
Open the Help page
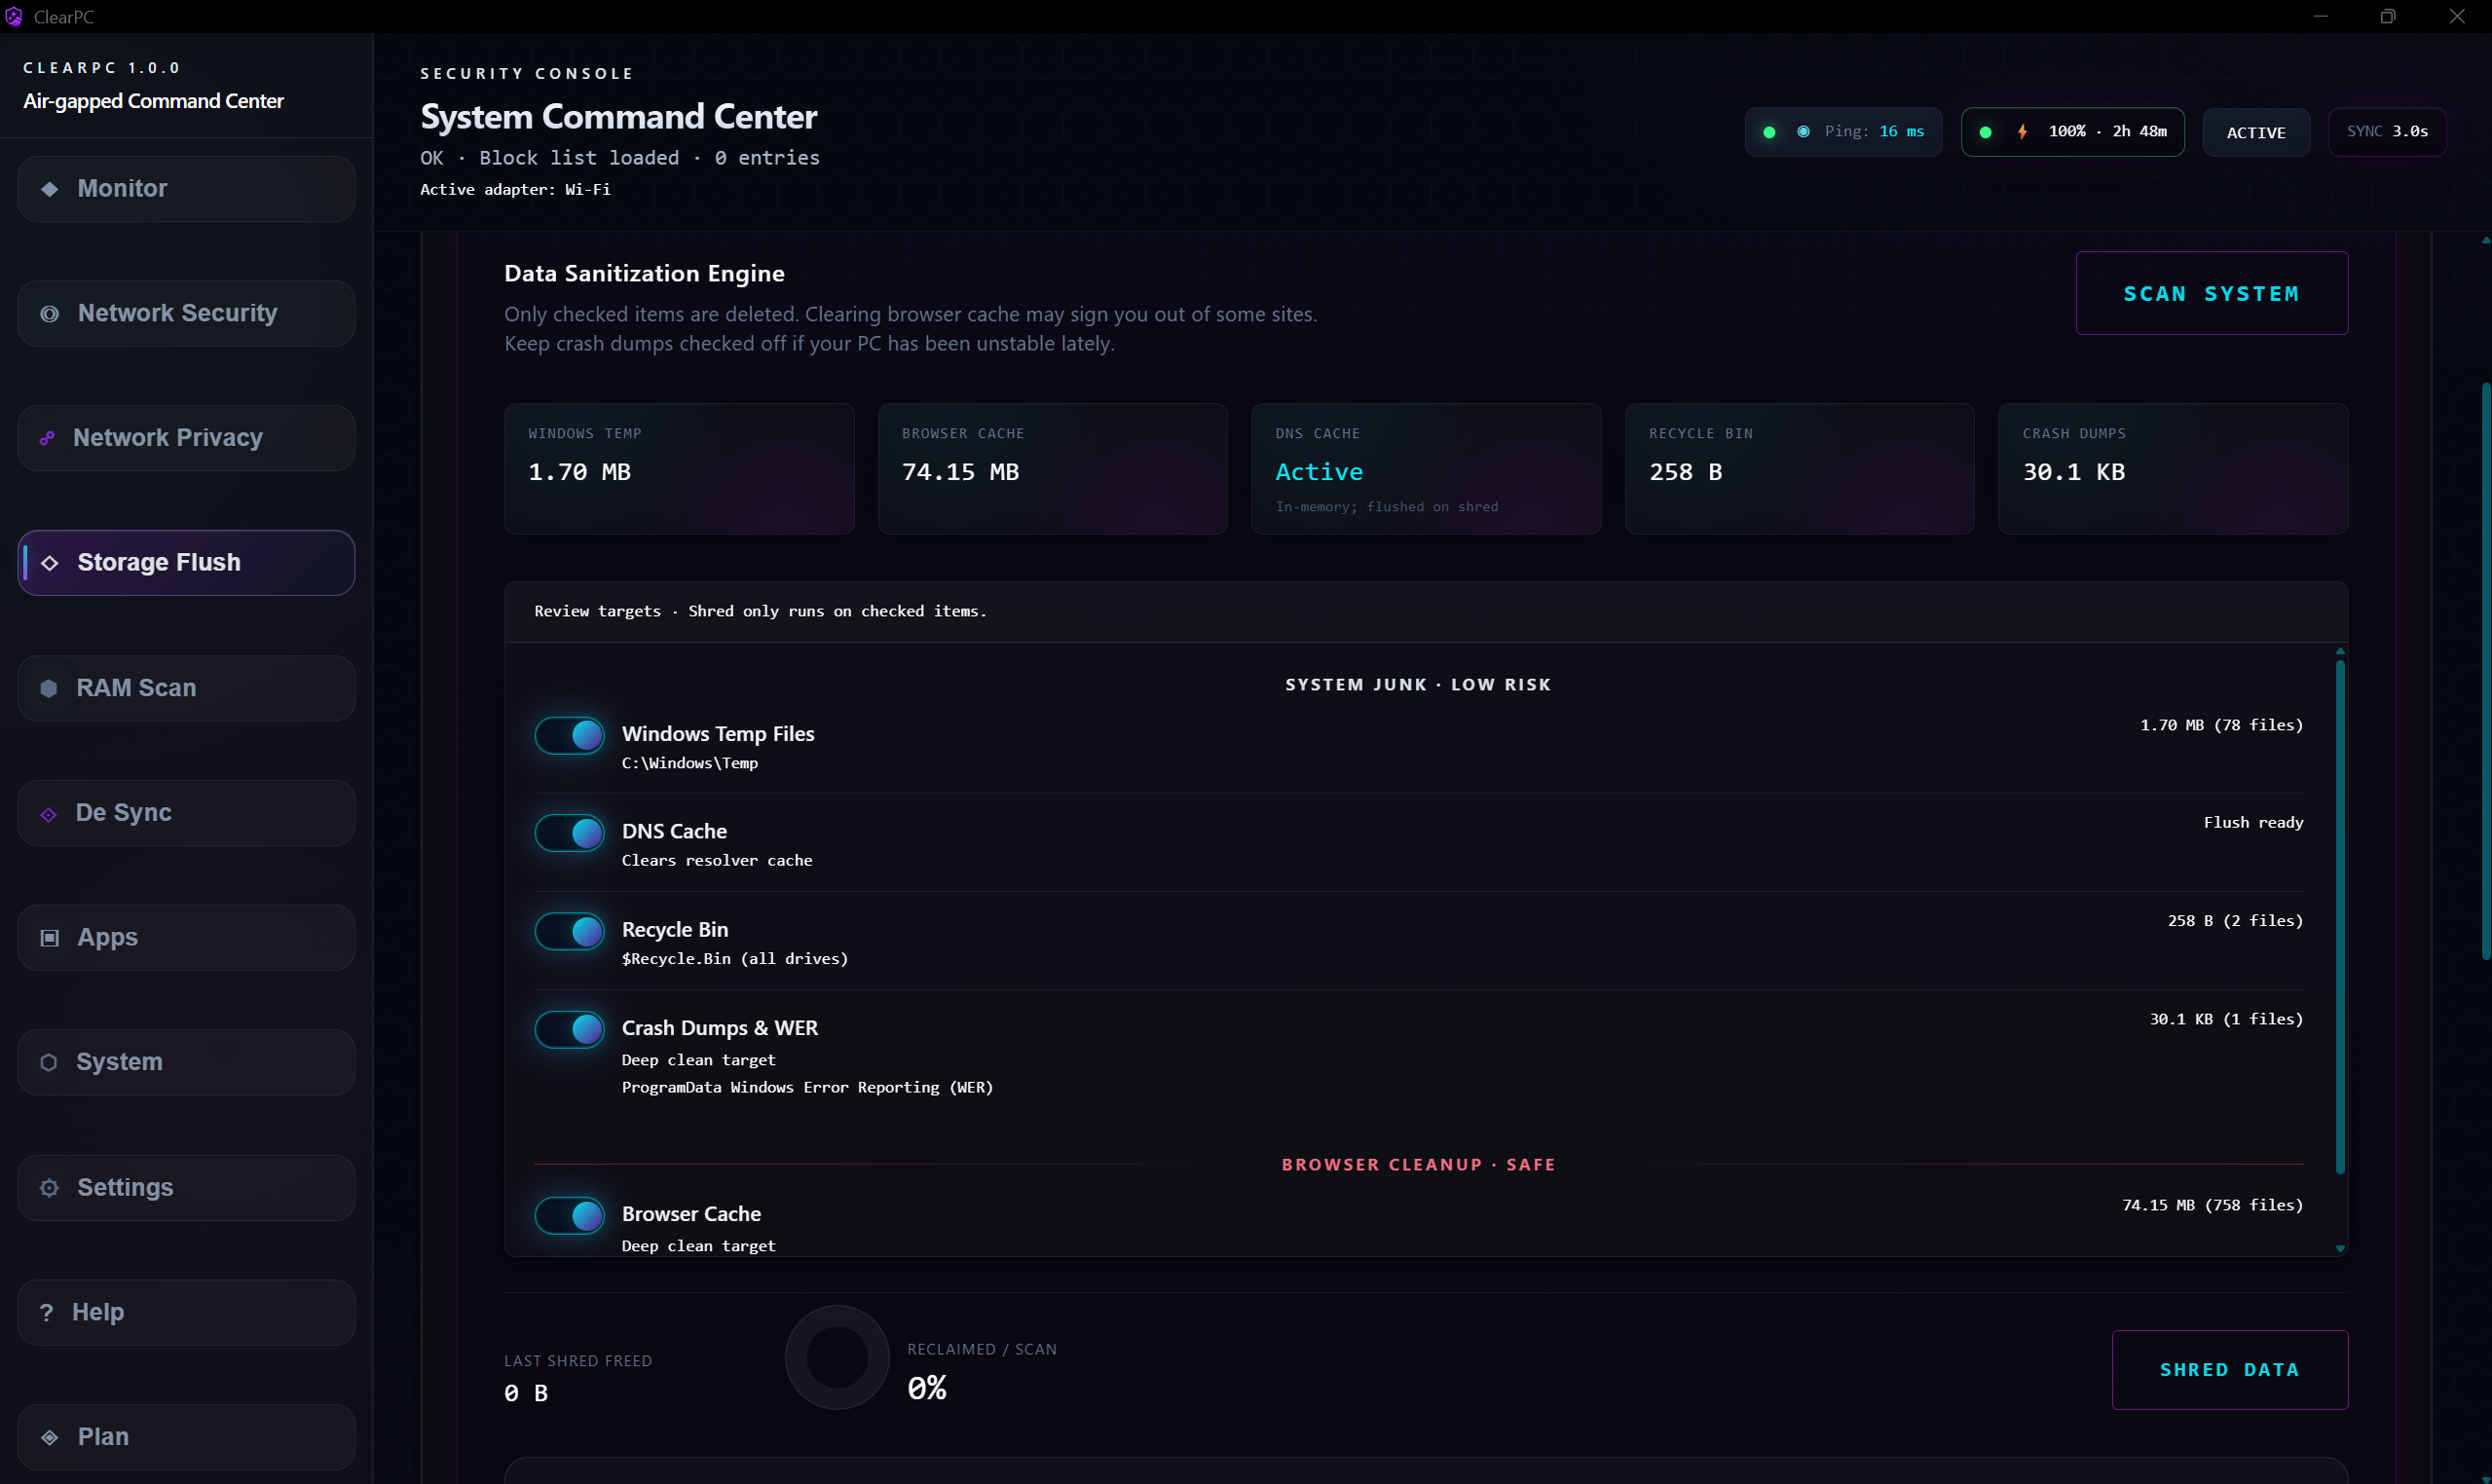pos(186,1312)
